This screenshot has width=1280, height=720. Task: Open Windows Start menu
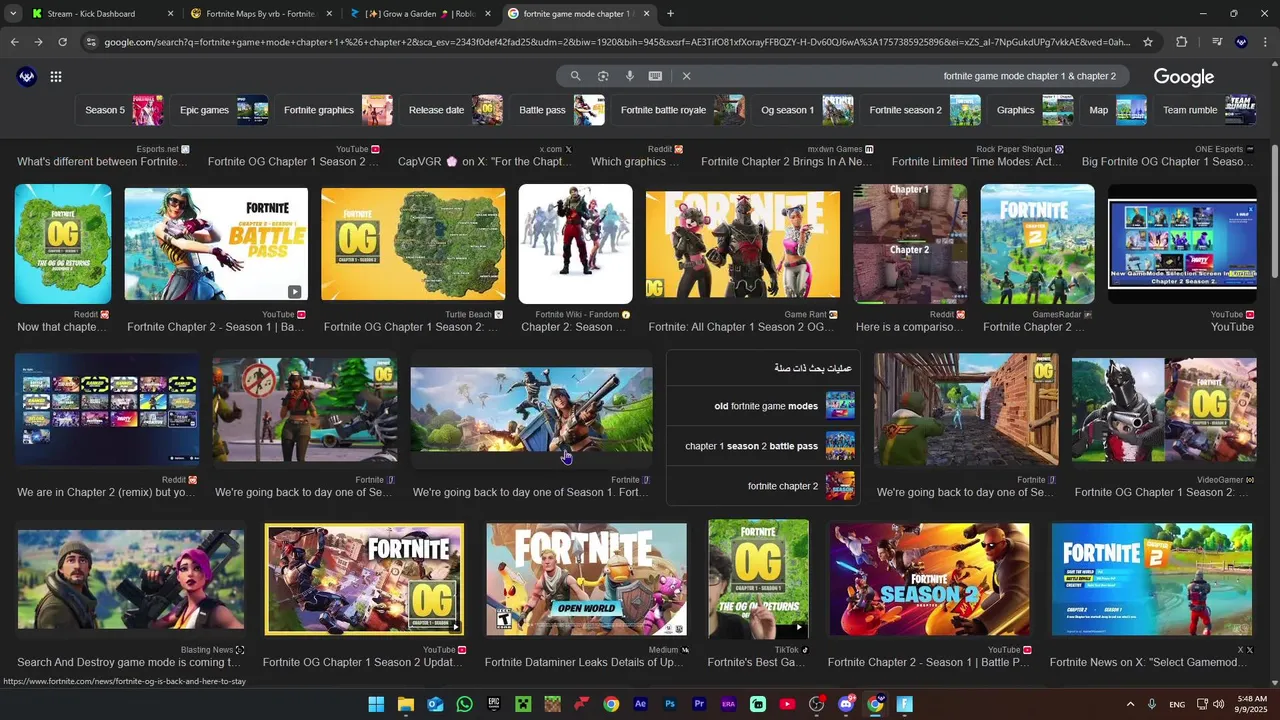[x=376, y=704]
